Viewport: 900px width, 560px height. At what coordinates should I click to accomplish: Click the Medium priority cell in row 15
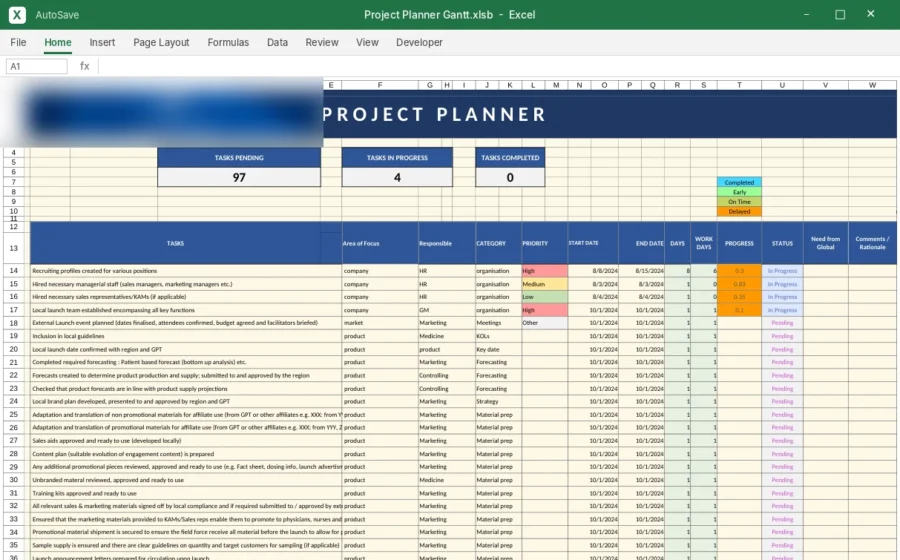pos(545,284)
